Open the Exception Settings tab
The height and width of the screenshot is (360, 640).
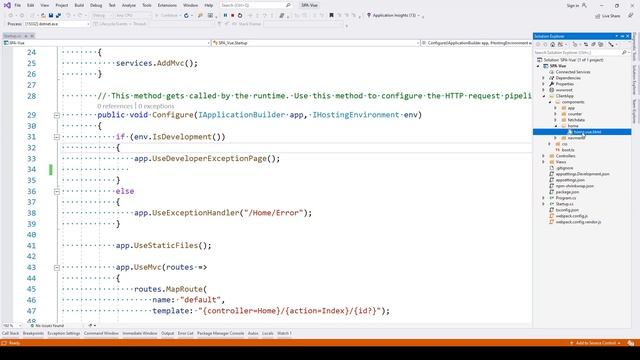(x=64, y=333)
